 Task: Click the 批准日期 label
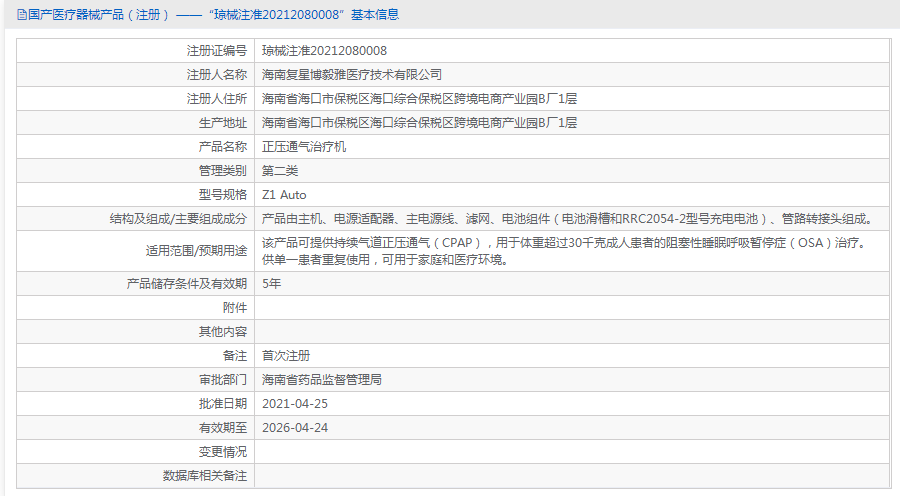point(223,405)
